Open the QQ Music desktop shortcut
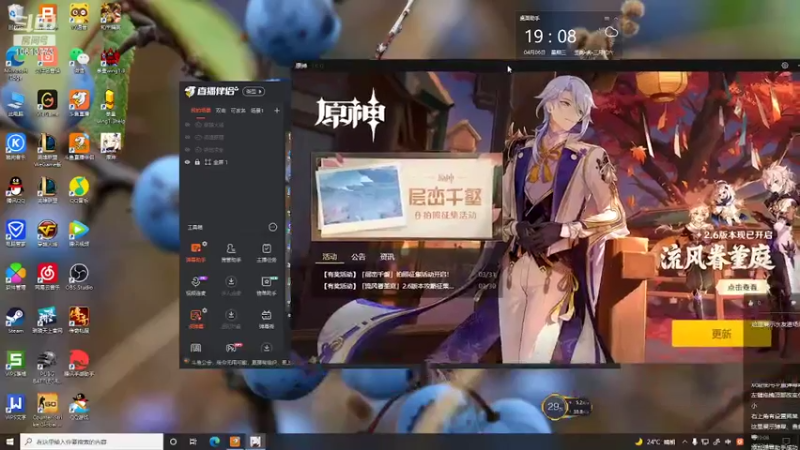Viewport: 800px width, 450px height. click(79, 190)
